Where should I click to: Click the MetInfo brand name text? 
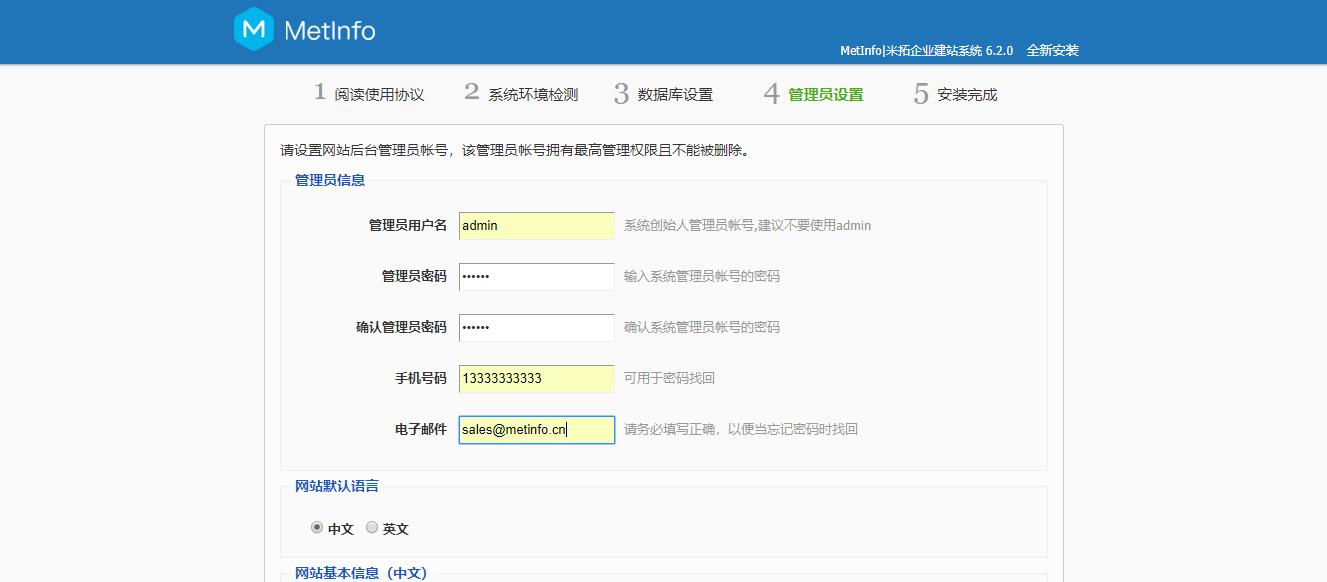(330, 31)
